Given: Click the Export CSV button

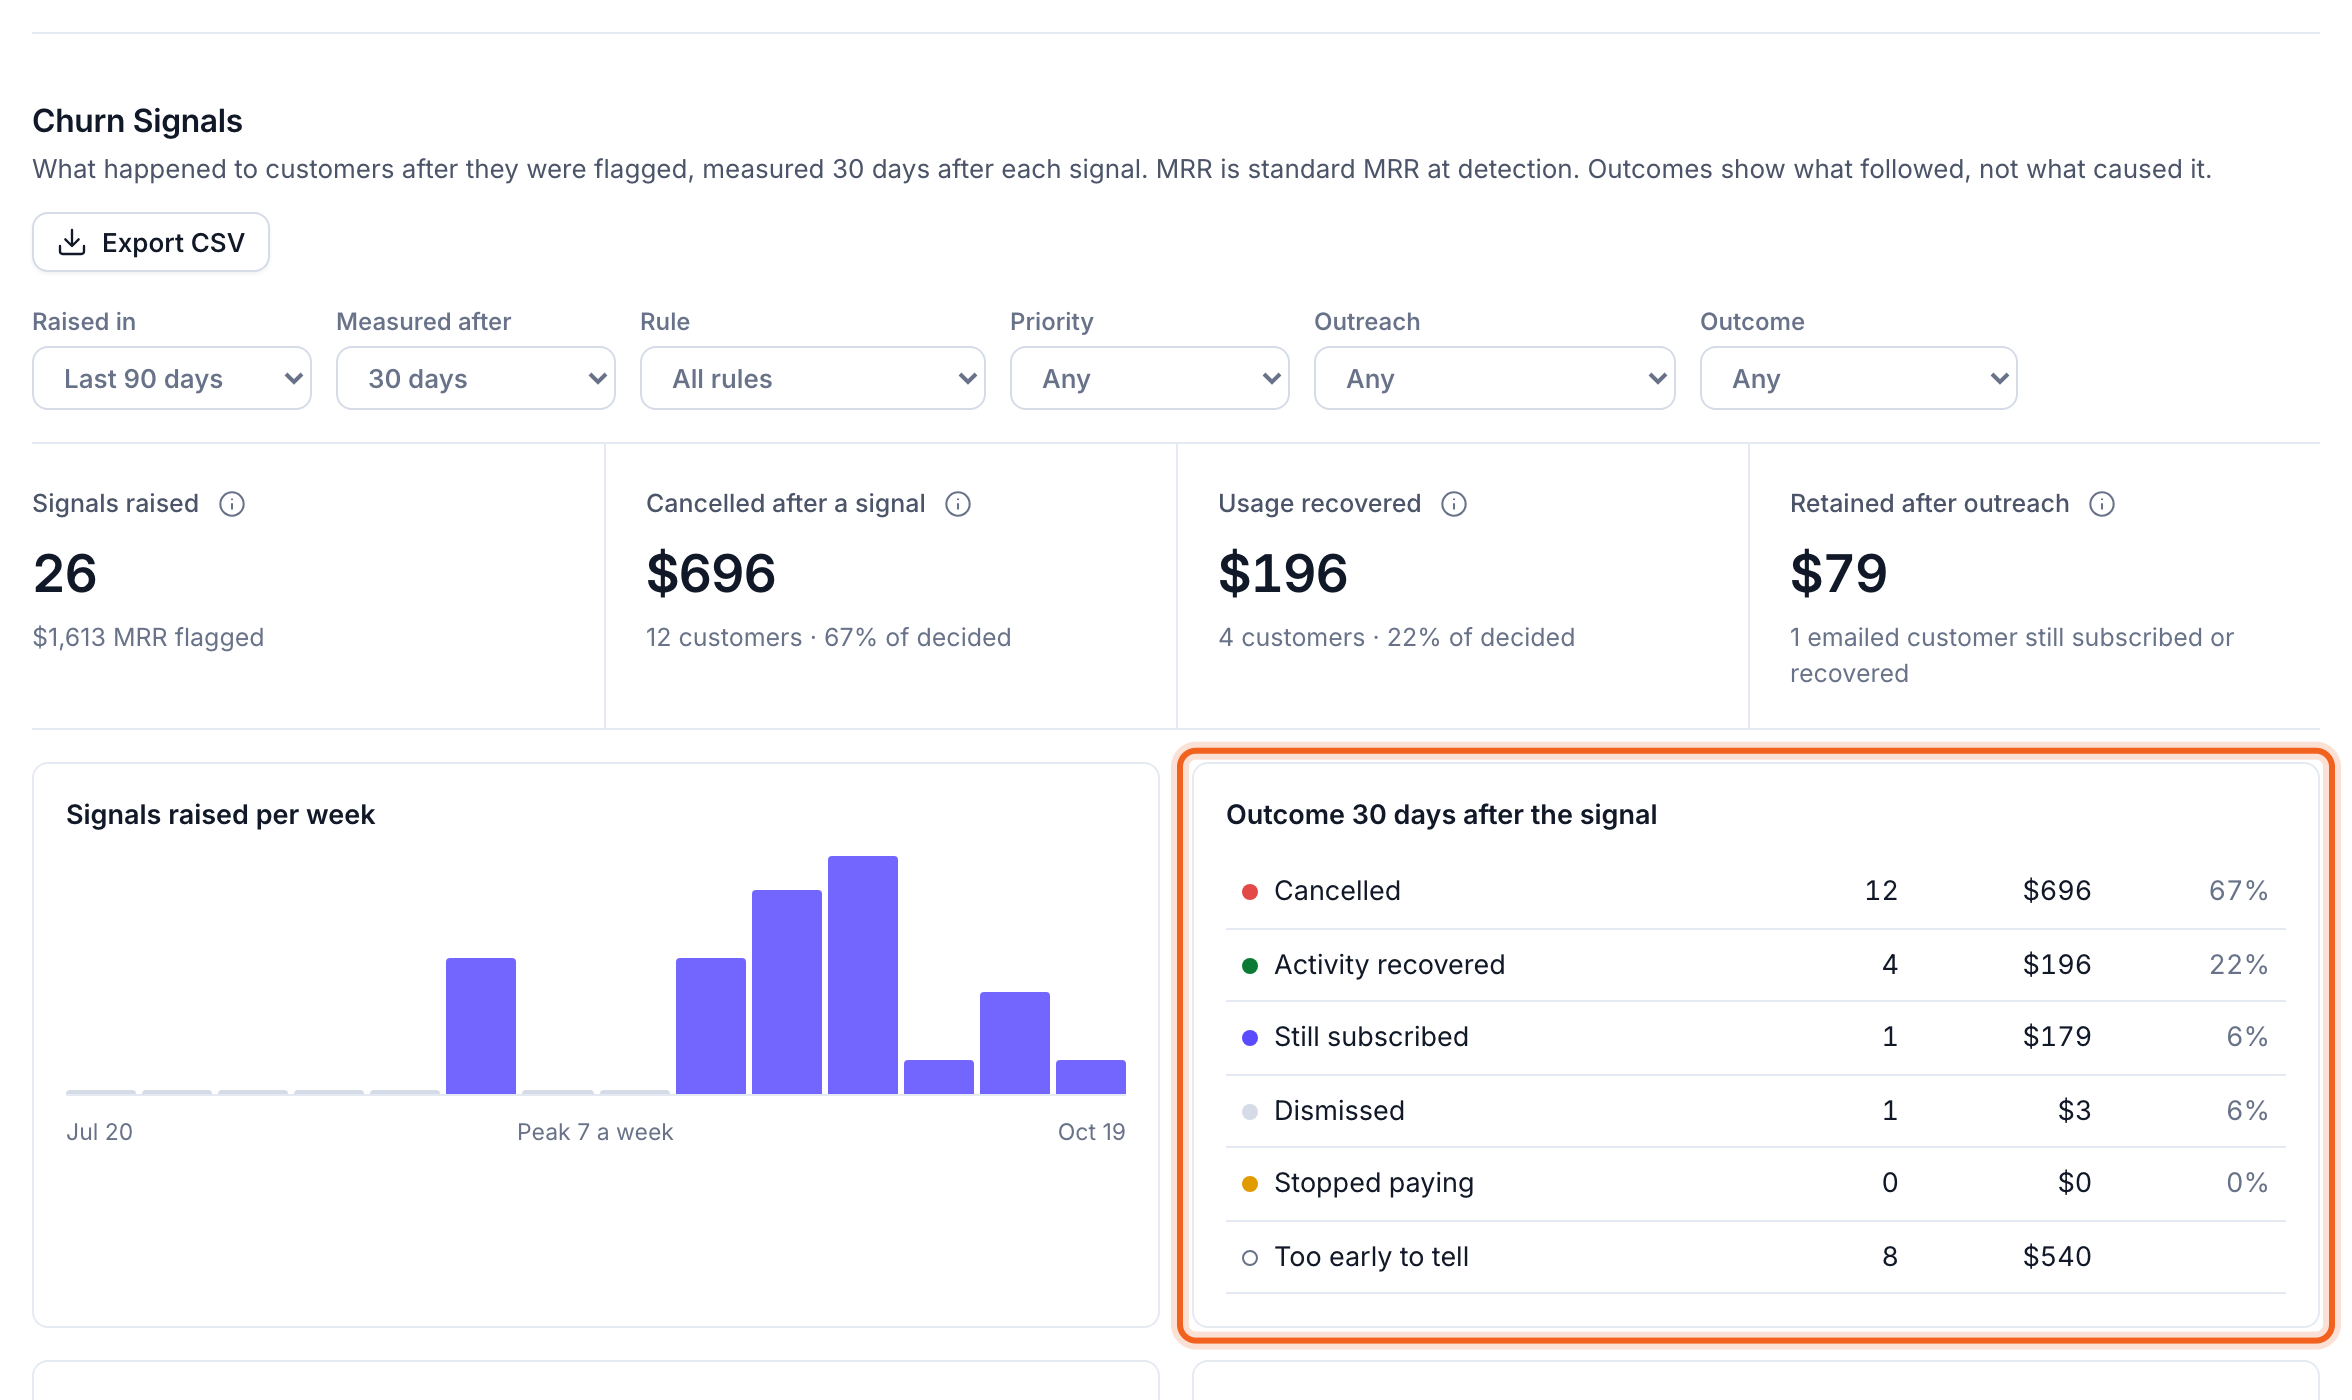Looking at the screenshot, I should [x=151, y=242].
